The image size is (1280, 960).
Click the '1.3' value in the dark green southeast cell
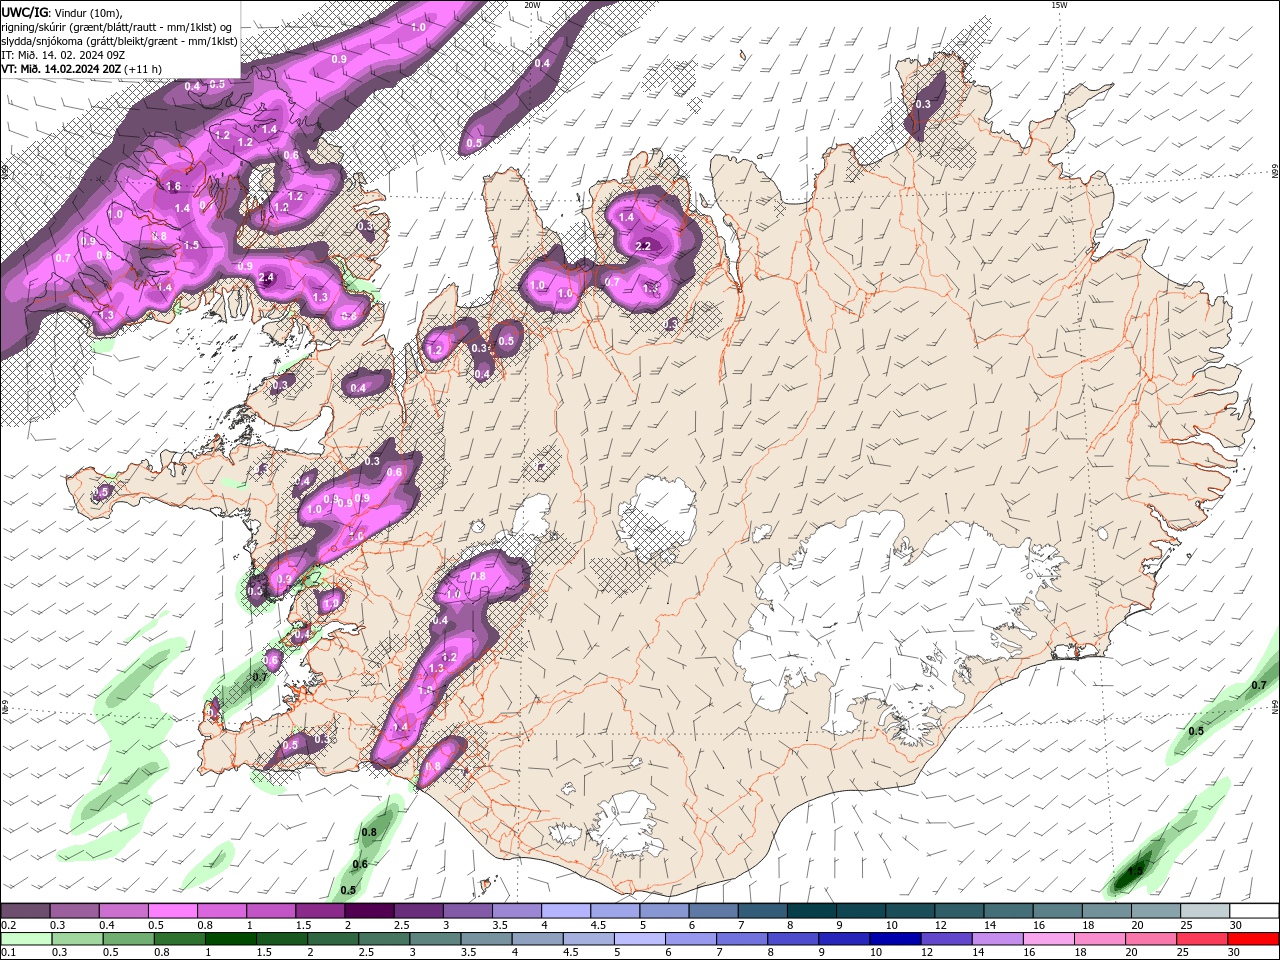[x=1136, y=871]
